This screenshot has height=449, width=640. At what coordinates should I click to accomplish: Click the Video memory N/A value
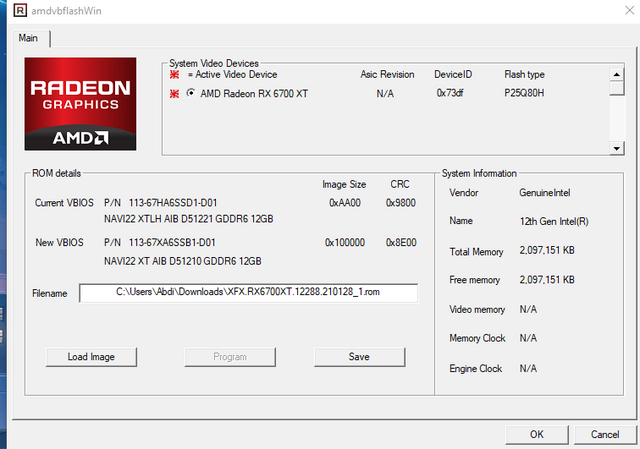pyautogui.click(x=528, y=309)
